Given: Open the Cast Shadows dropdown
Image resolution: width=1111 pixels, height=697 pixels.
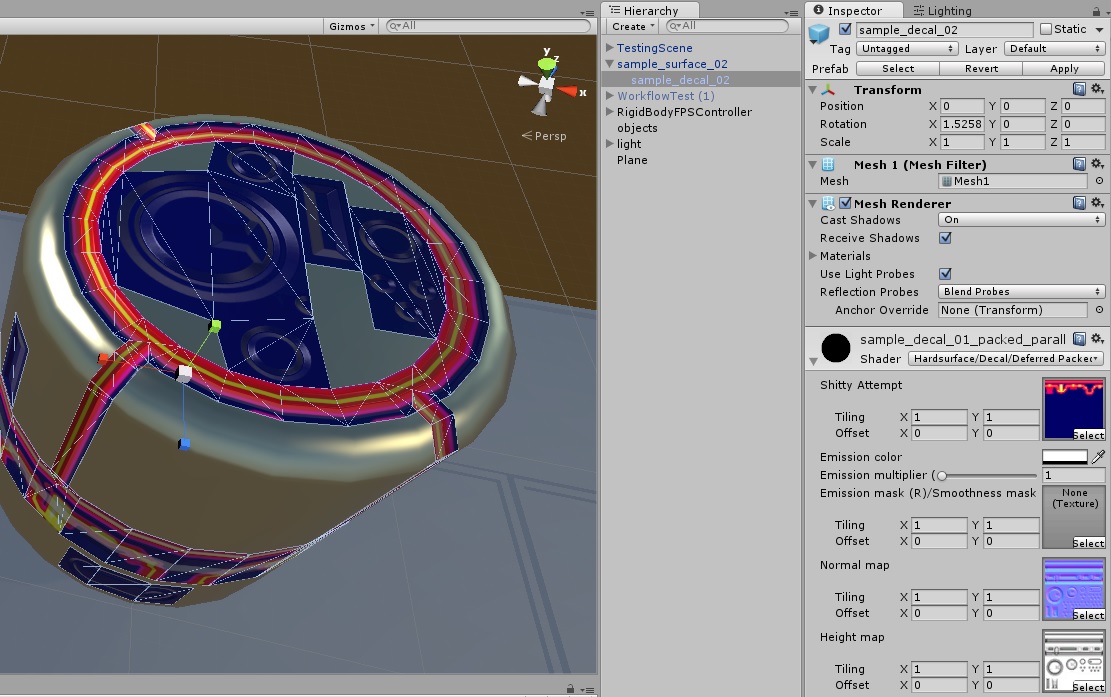Looking at the screenshot, I should [1020, 220].
